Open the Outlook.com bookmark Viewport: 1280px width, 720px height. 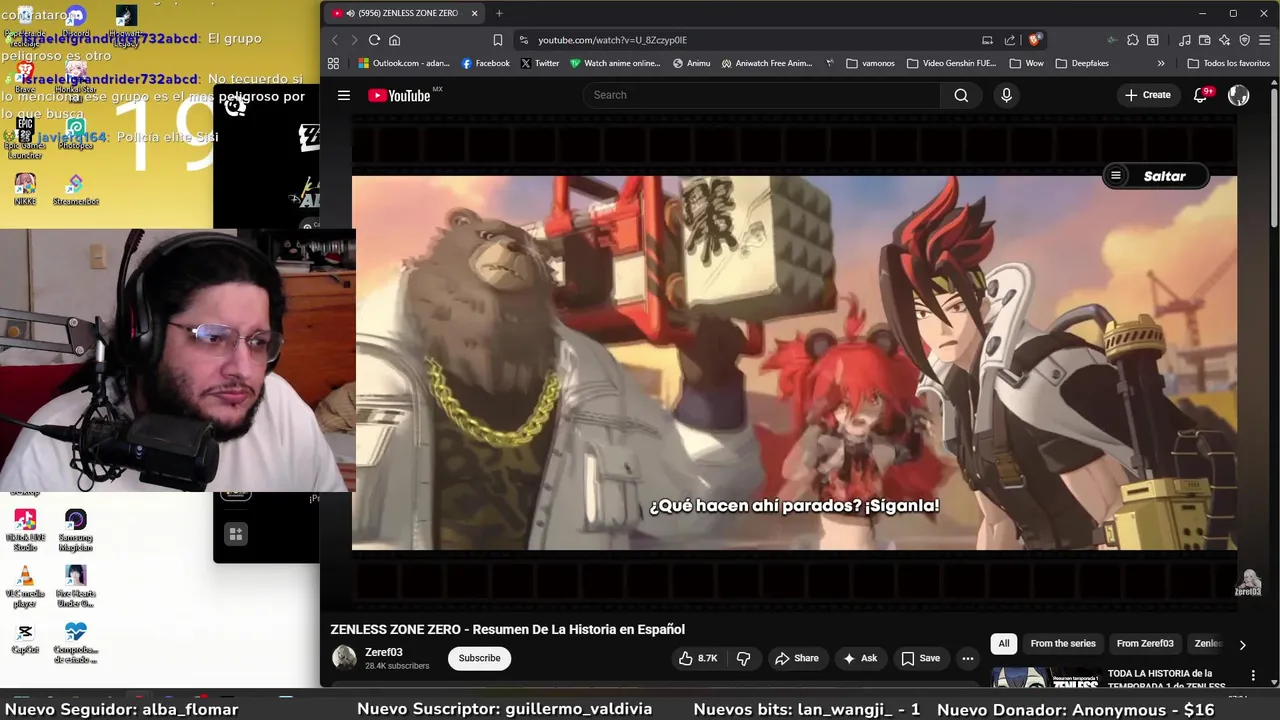click(x=404, y=63)
